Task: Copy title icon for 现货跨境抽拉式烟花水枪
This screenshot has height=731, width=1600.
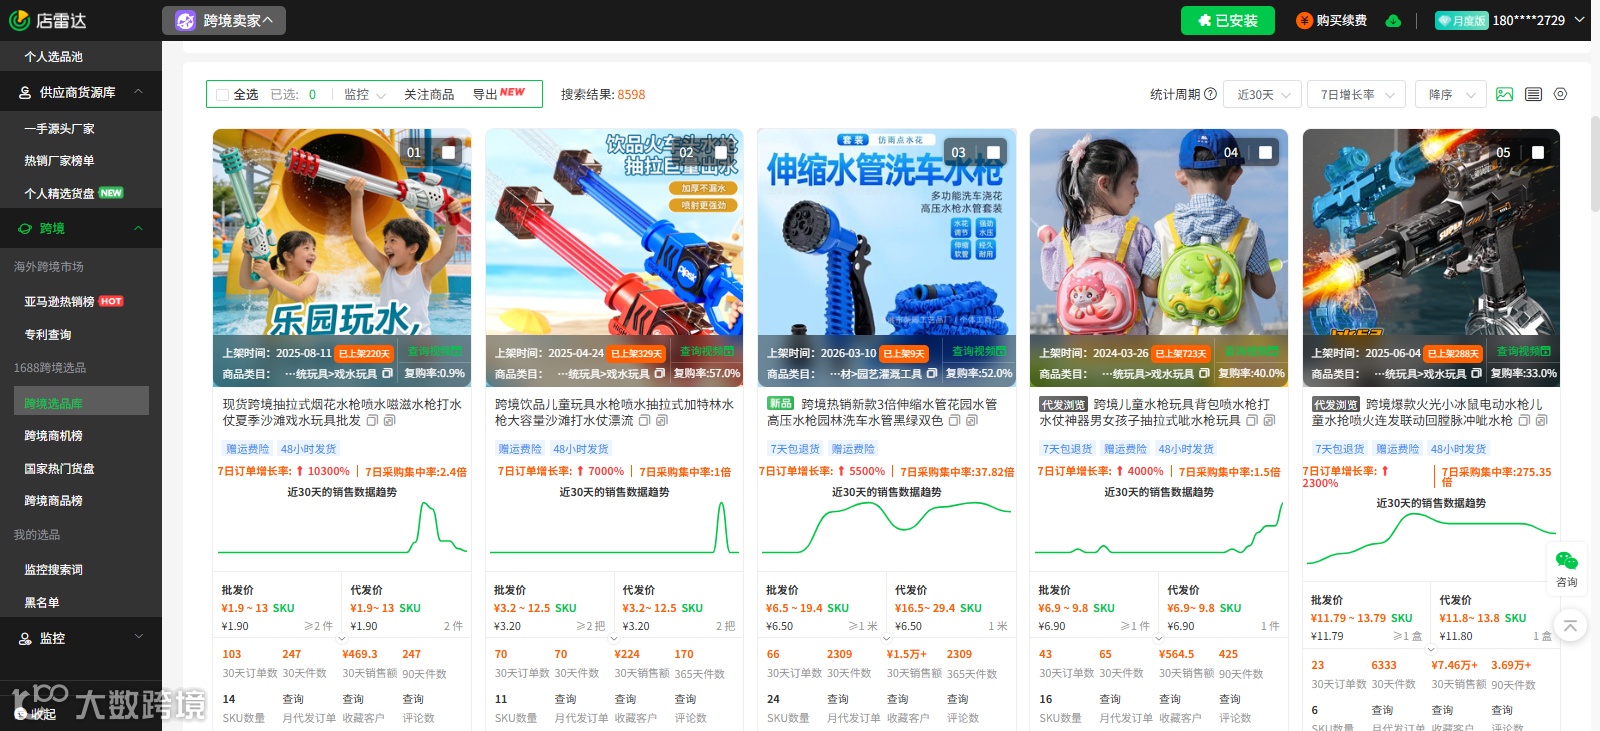Action: [x=372, y=421]
